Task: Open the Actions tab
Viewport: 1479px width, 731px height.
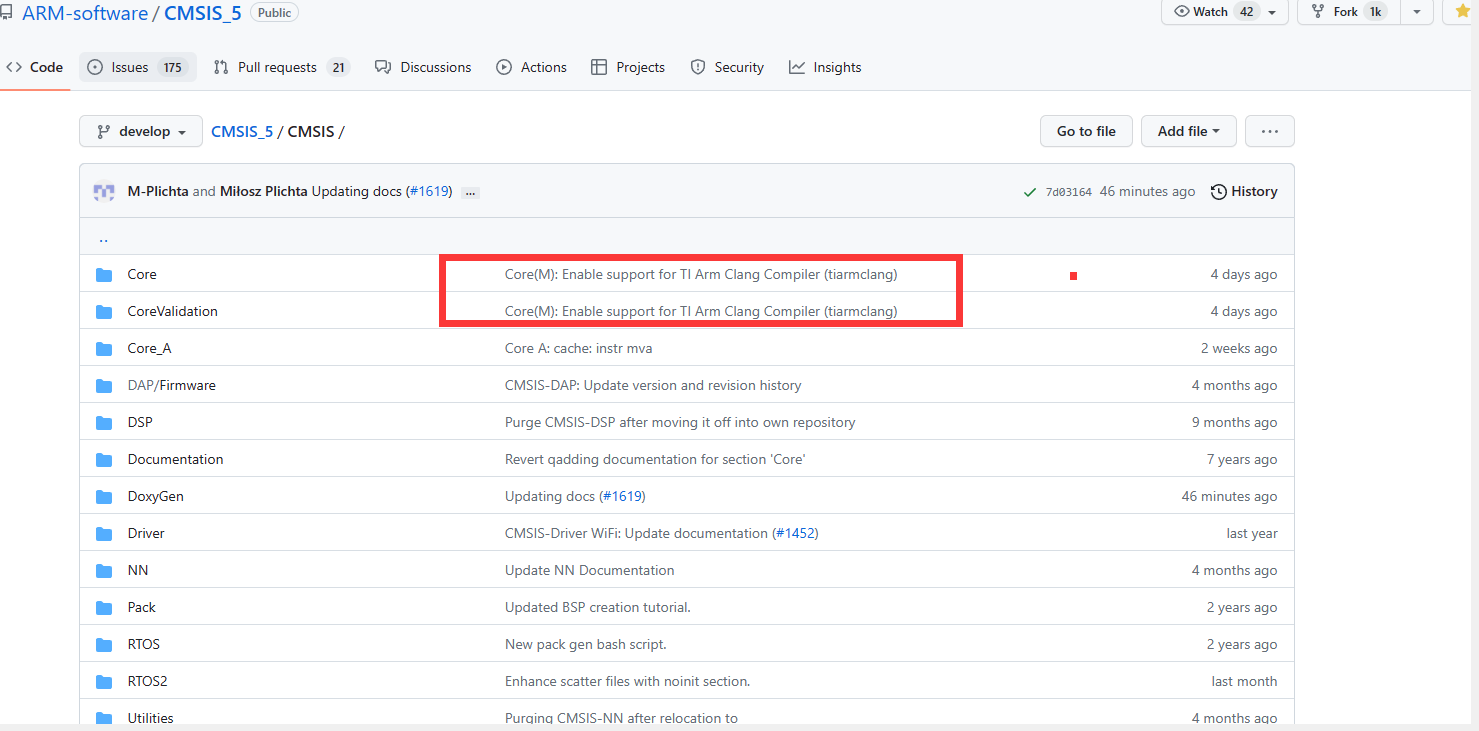Action: pyautogui.click(x=532, y=68)
